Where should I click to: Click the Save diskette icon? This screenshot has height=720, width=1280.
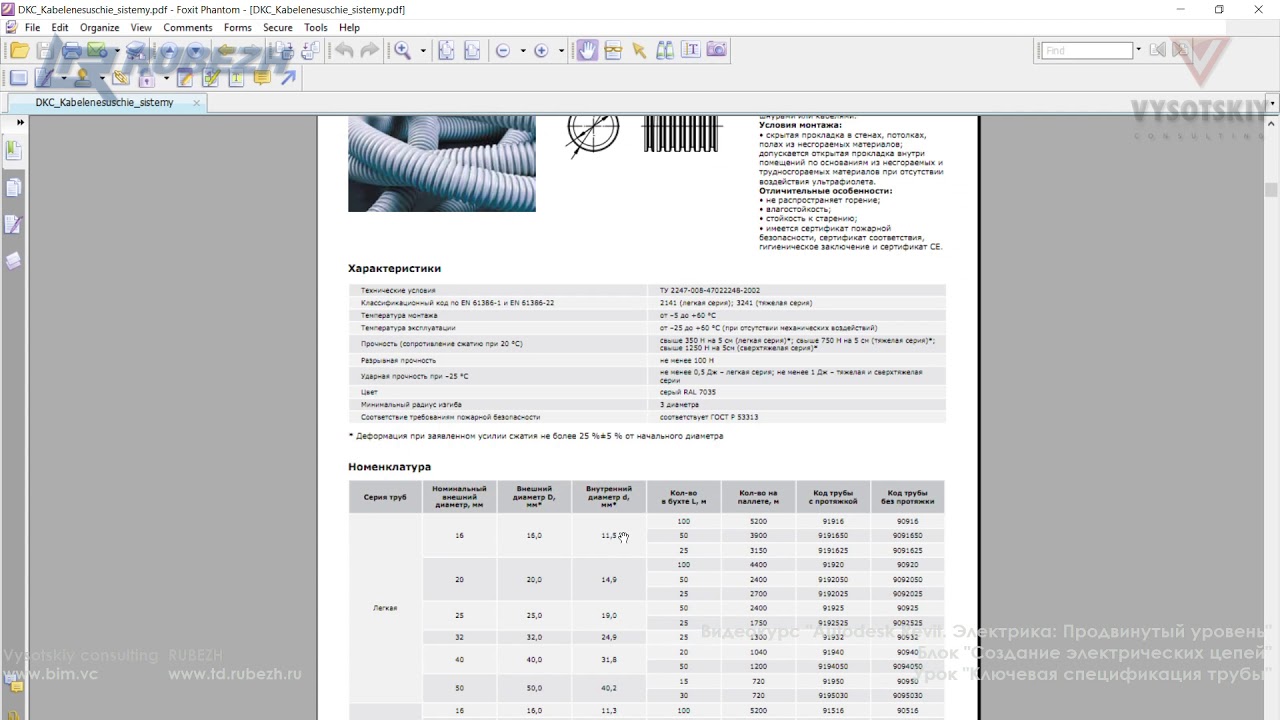[45, 51]
